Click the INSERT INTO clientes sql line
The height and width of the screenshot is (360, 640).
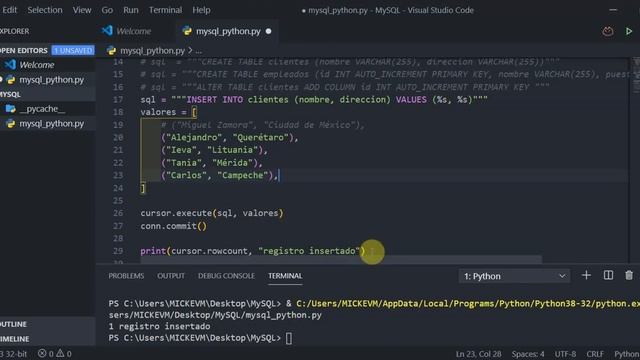click(x=314, y=100)
